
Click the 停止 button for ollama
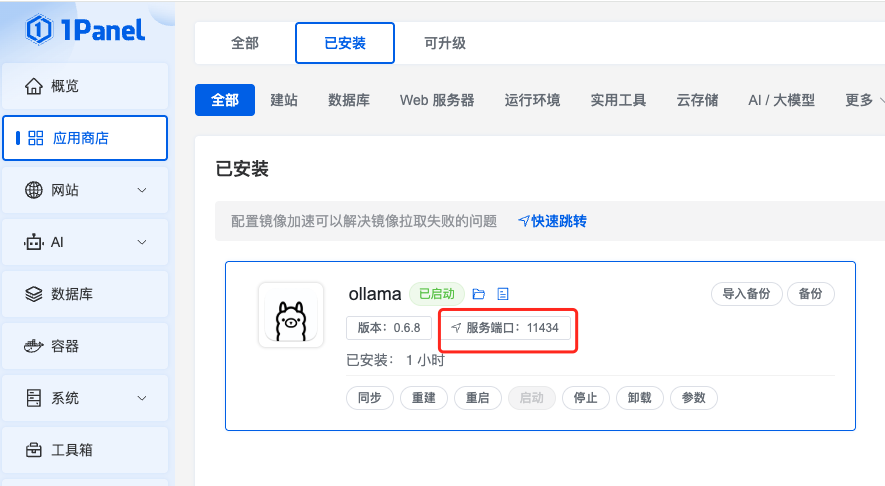(x=585, y=397)
